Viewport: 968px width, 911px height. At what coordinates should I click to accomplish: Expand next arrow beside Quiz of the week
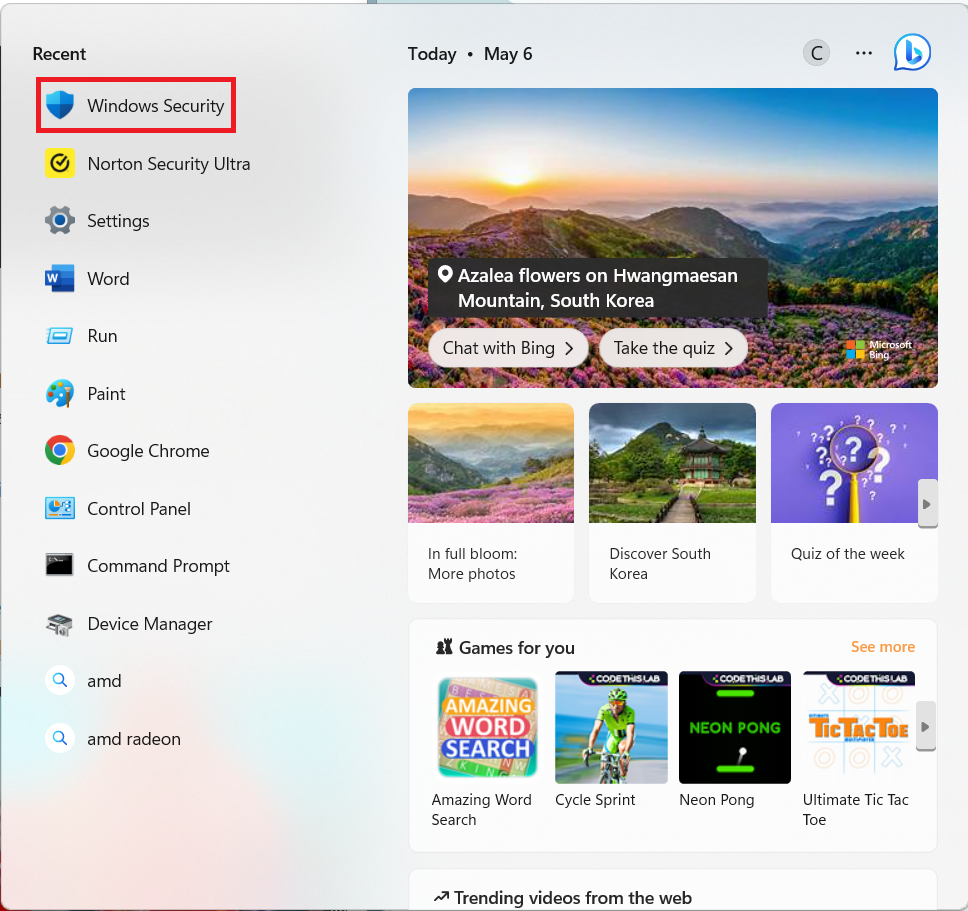927,504
